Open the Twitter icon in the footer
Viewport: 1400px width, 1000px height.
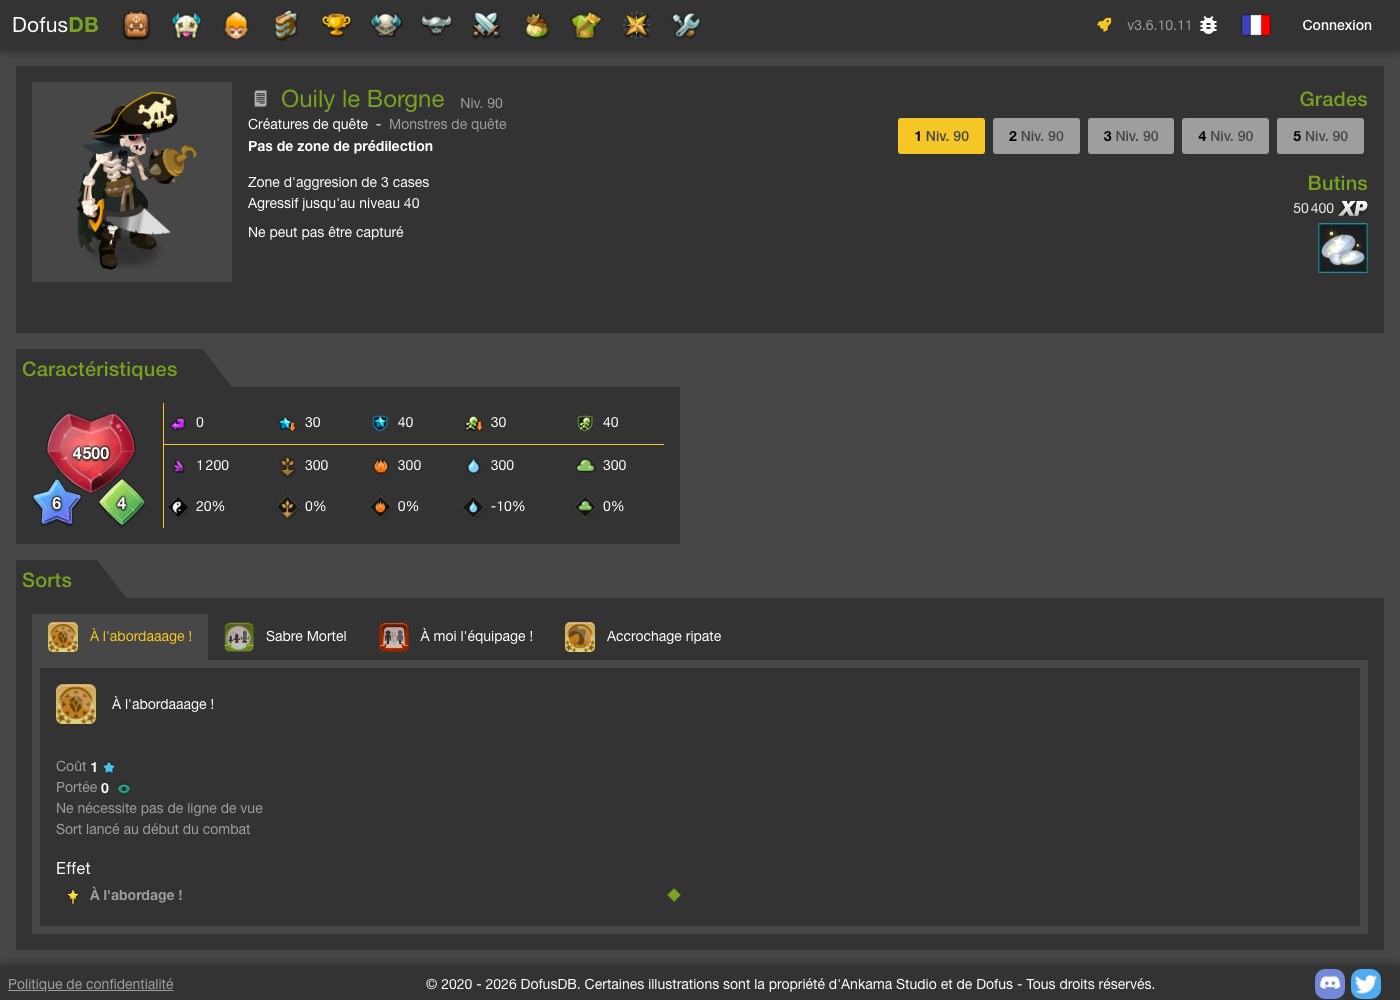[x=1366, y=983]
